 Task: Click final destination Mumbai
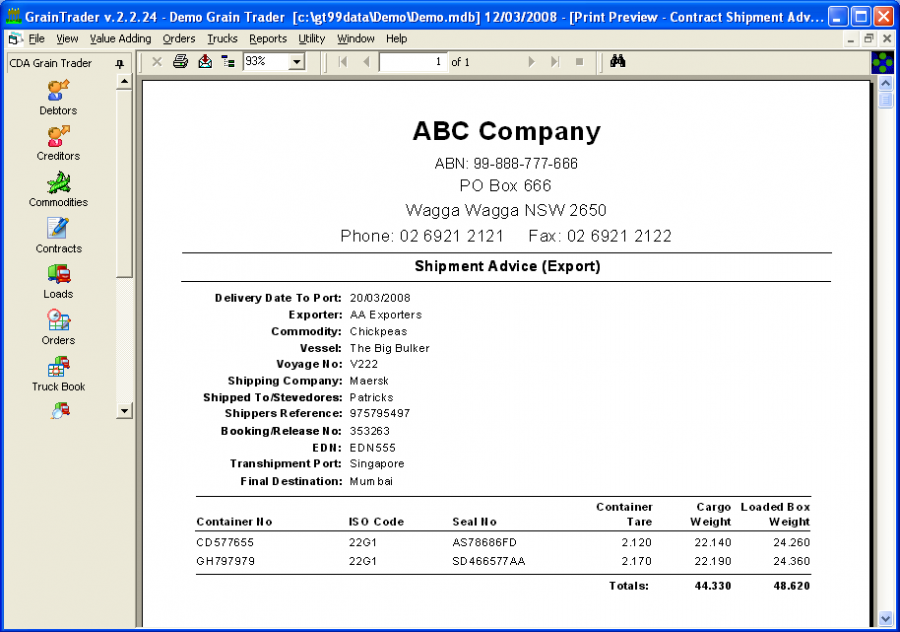[x=371, y=481]
